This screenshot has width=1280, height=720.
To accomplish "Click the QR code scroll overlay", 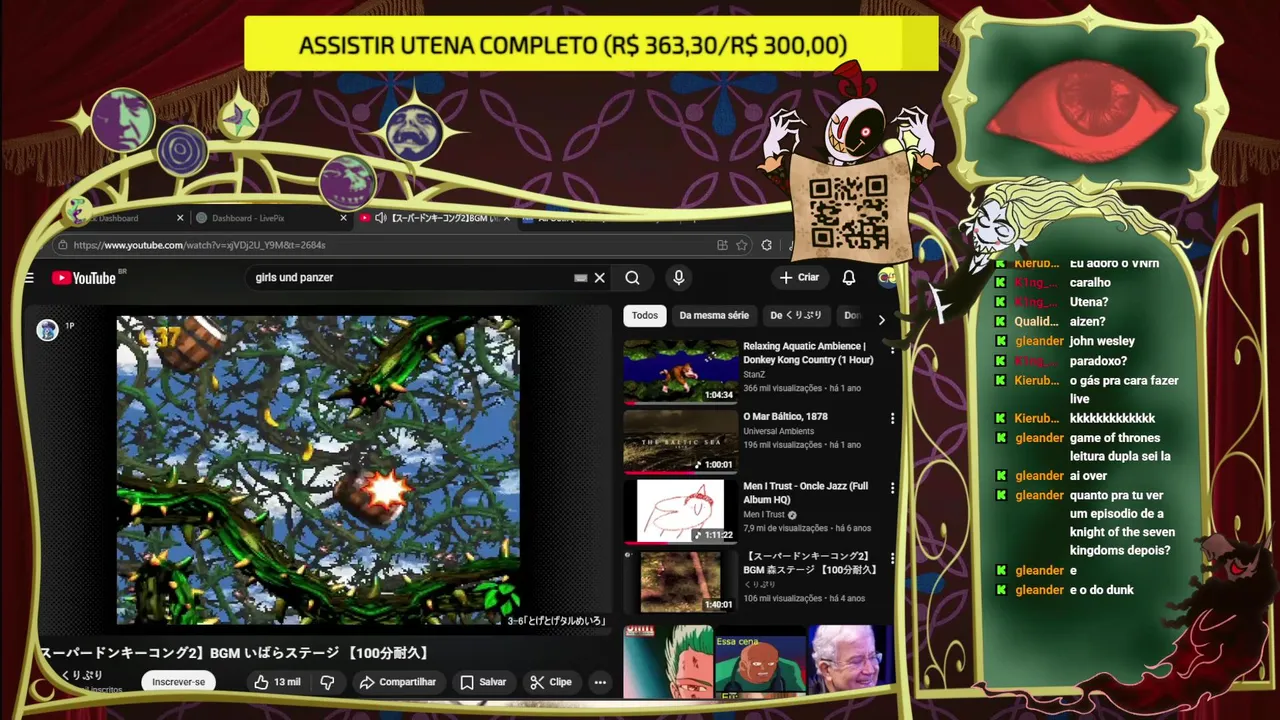I will 848,211.
